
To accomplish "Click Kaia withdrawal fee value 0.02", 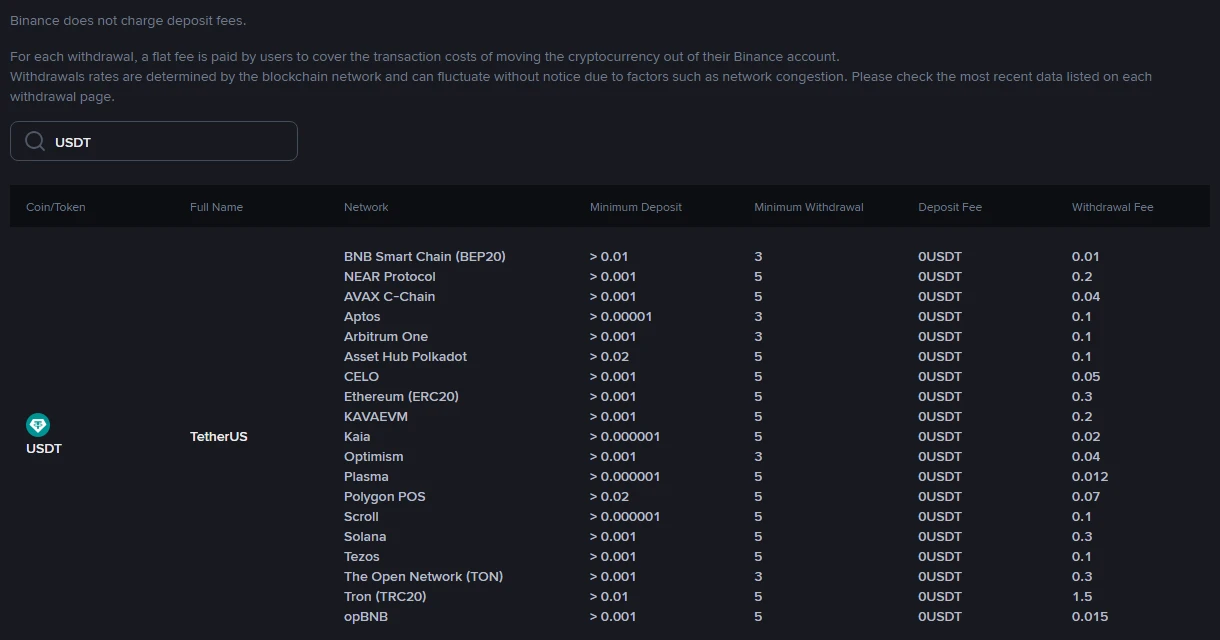I will pos(1086,436).
